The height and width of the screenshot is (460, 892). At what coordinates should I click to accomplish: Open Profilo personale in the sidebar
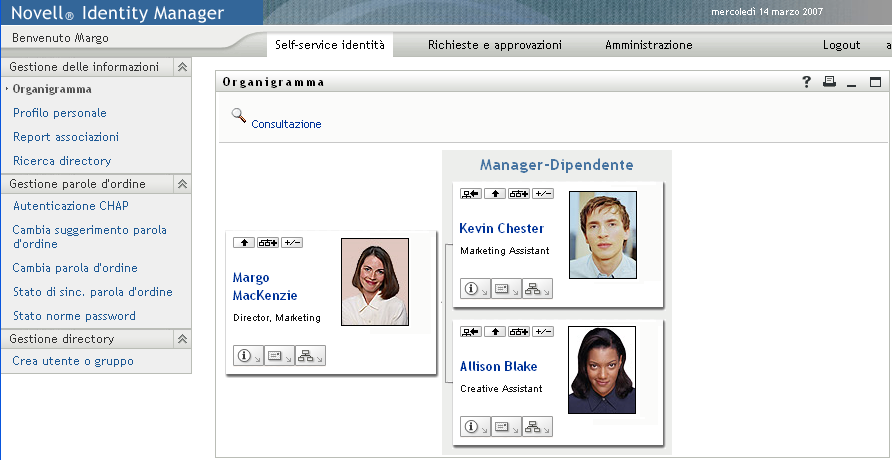[x=60, y=113]
